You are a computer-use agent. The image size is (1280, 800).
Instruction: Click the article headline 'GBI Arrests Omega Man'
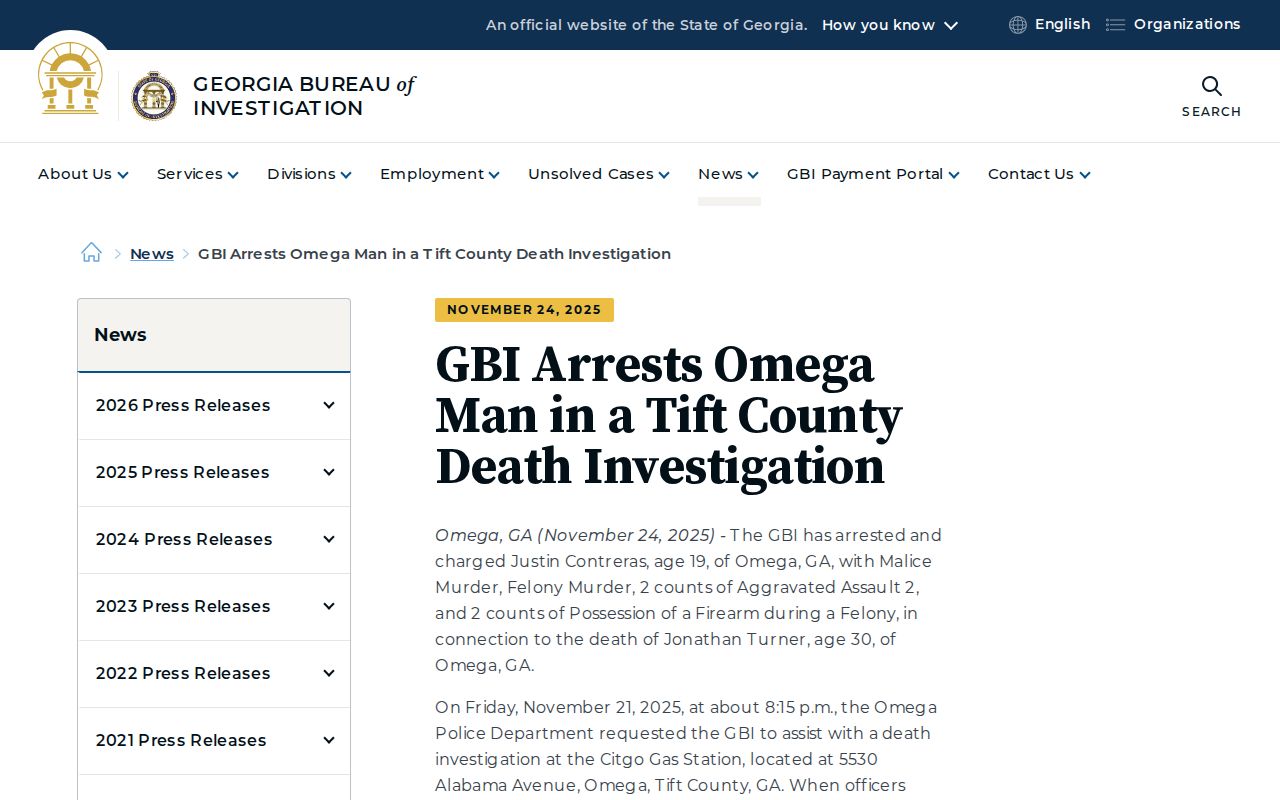(x=669, y=416)
